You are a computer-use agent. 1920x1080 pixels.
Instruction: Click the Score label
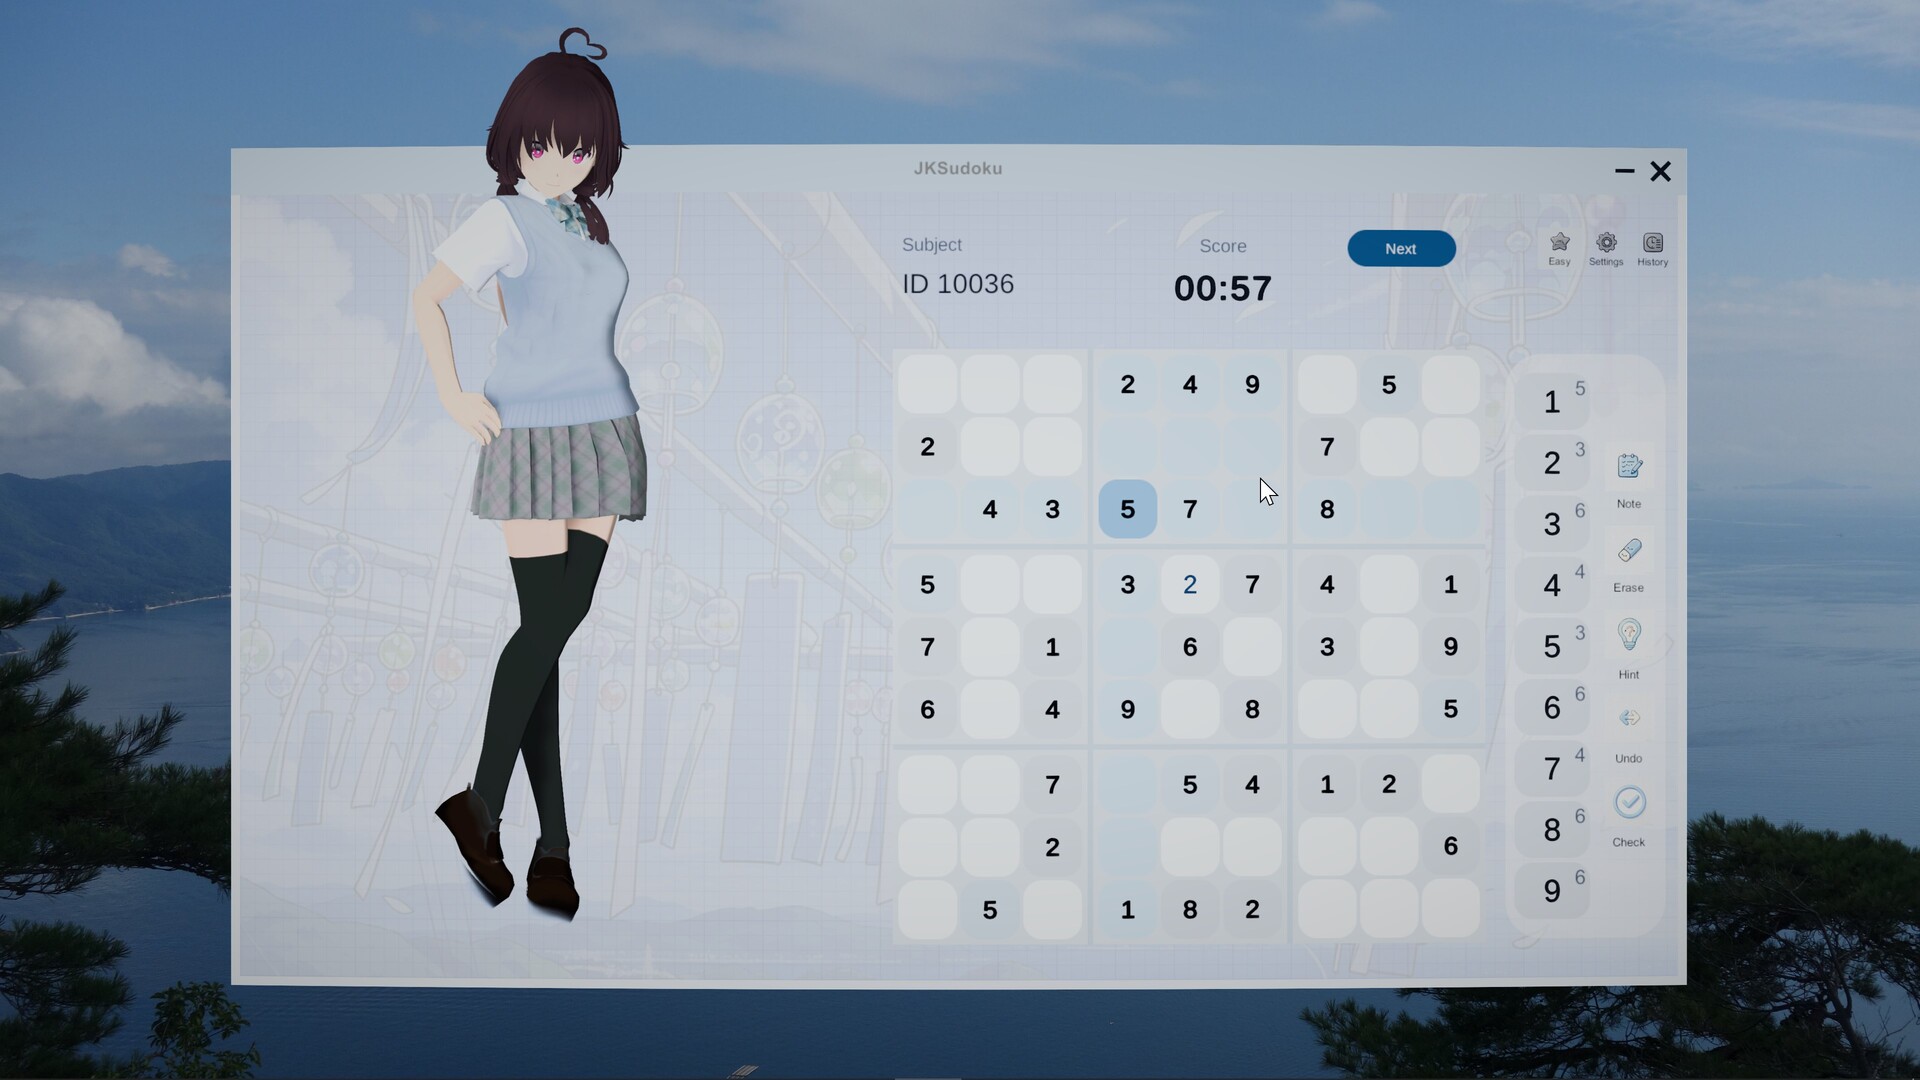click(x=1223, y=246)
